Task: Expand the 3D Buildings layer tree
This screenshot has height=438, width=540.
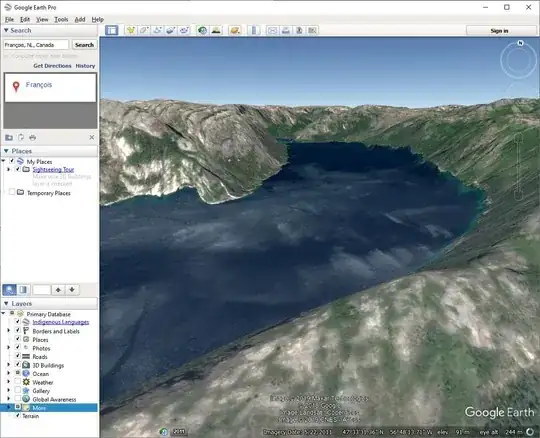Action: click(x=9, y=365)
